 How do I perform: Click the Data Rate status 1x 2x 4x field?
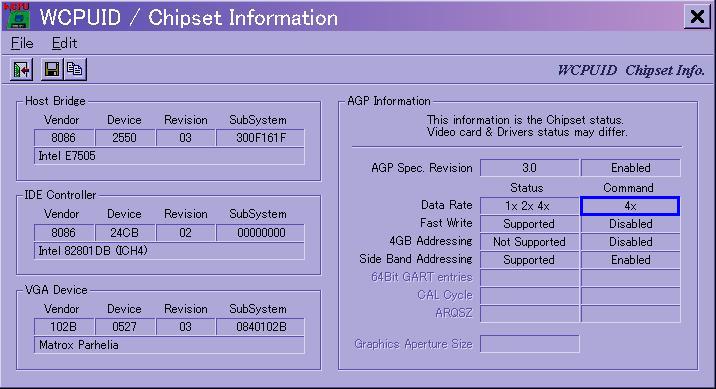(529, 206)
